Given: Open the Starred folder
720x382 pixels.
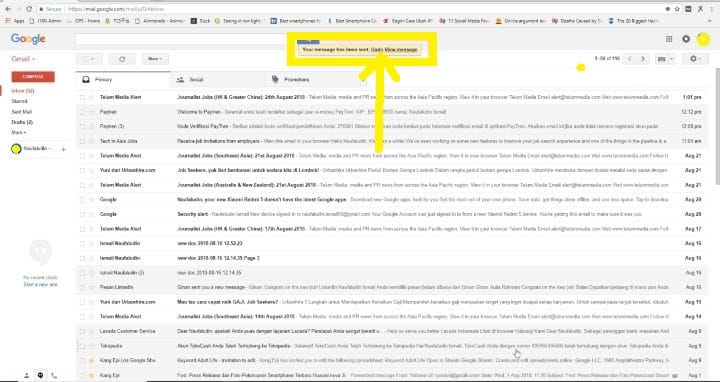Looking at the screenshot, I should pyautogui.click(x=19, y=101).
